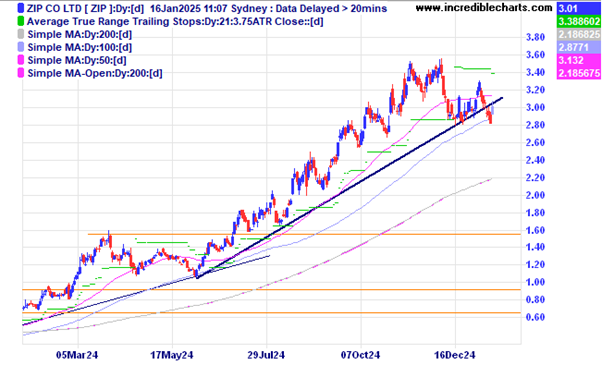Click the 1.20 price axis label
Viewport: 602px width, 365px height.
(x=535, y=265)
